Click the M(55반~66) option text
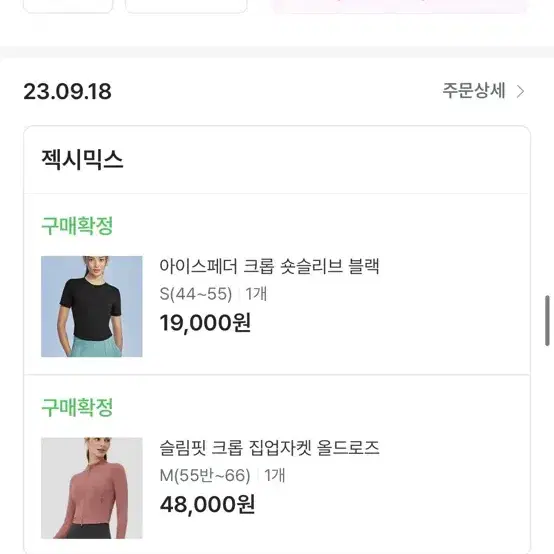The height and width of the screenshot is (554, 554). click(x=205, y=475)
